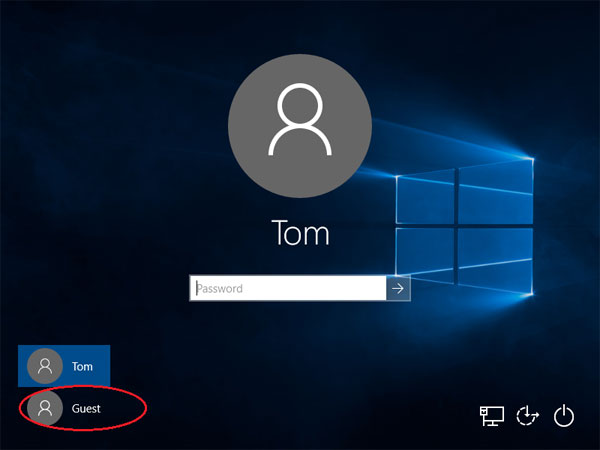Select the Tom account in user list
This screenshot has width=600, height=450.
click(x=64, y=366)
